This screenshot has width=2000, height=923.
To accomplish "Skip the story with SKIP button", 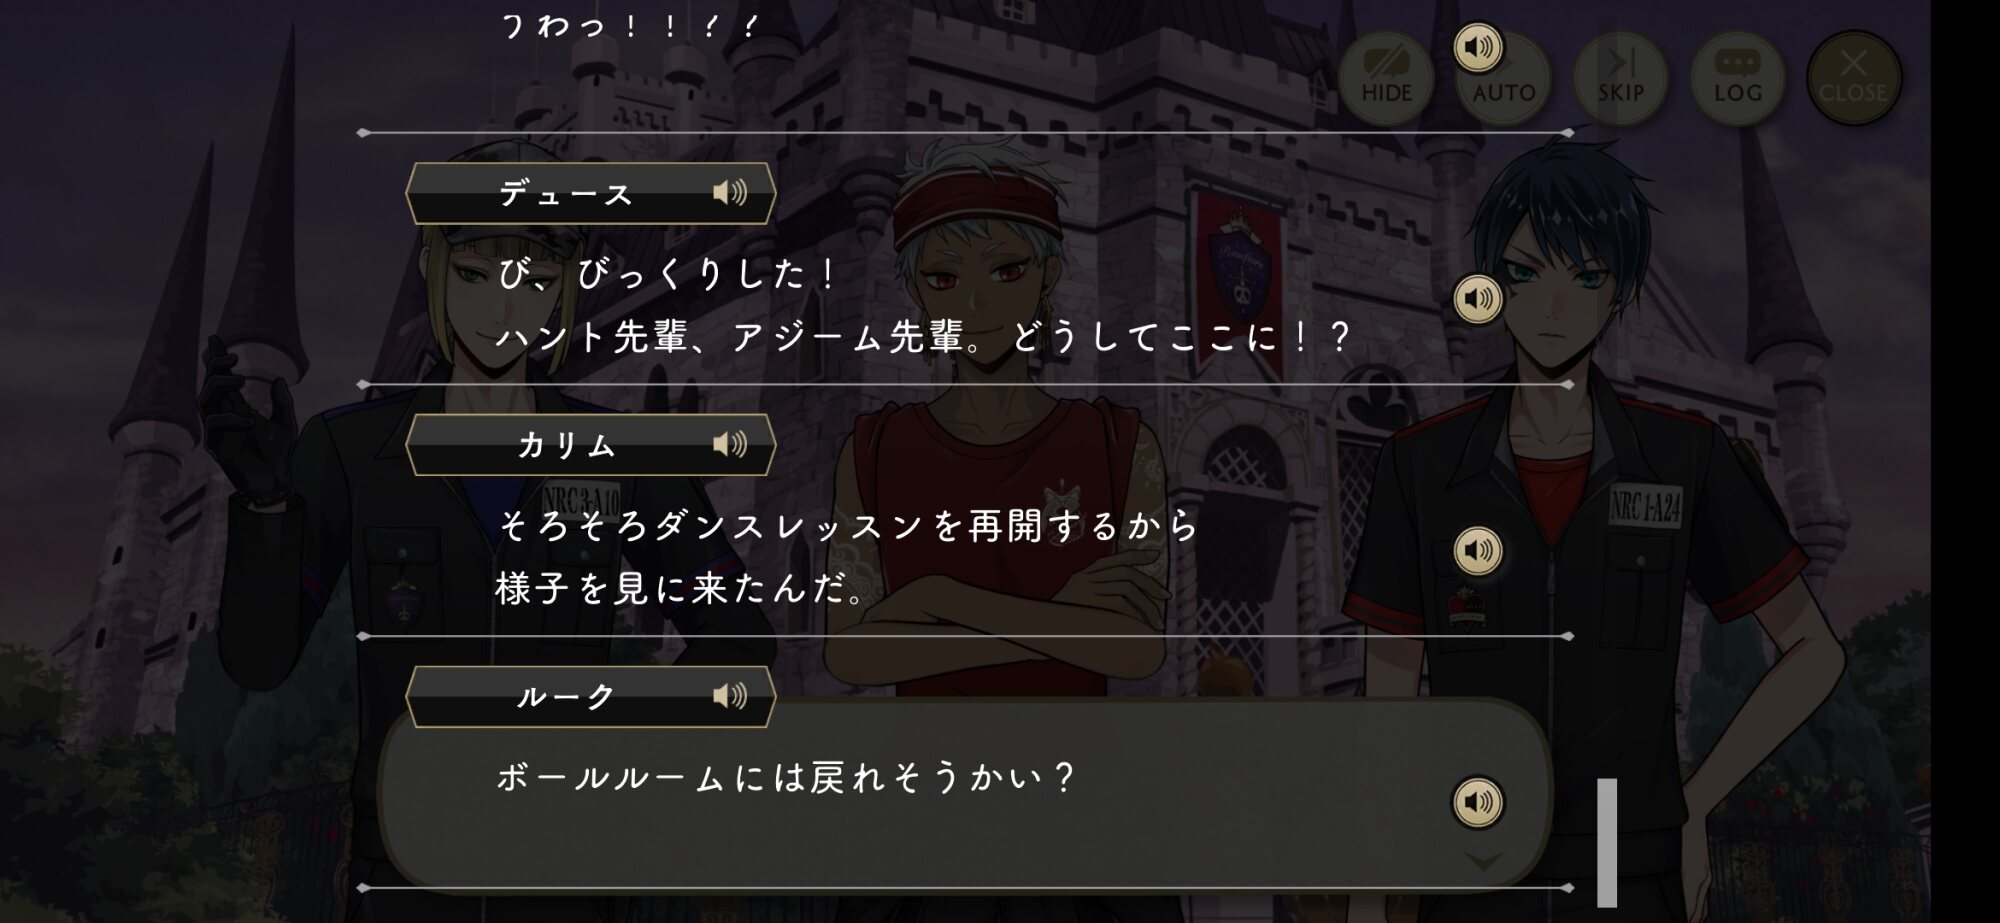I will click(1620, 78).
